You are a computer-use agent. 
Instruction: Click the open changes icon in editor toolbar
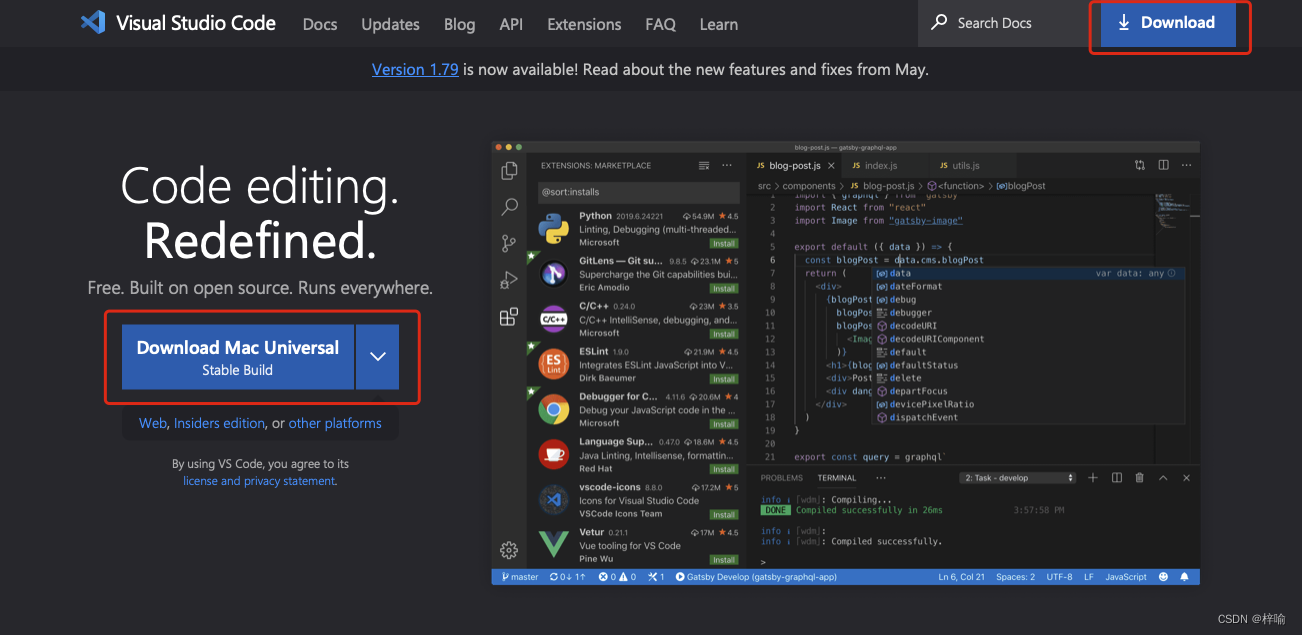tap(1140, 165)
